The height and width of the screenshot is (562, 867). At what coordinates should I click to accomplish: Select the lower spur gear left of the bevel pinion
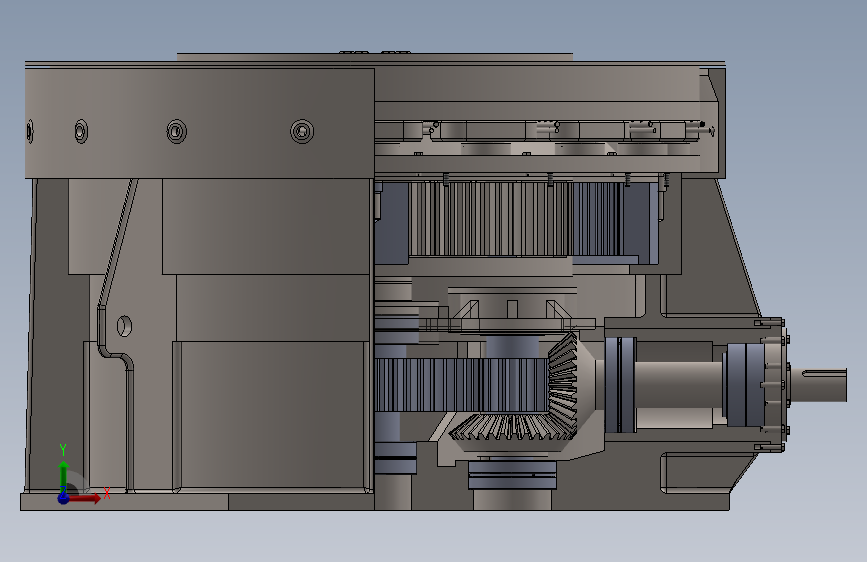click(462, 385)
